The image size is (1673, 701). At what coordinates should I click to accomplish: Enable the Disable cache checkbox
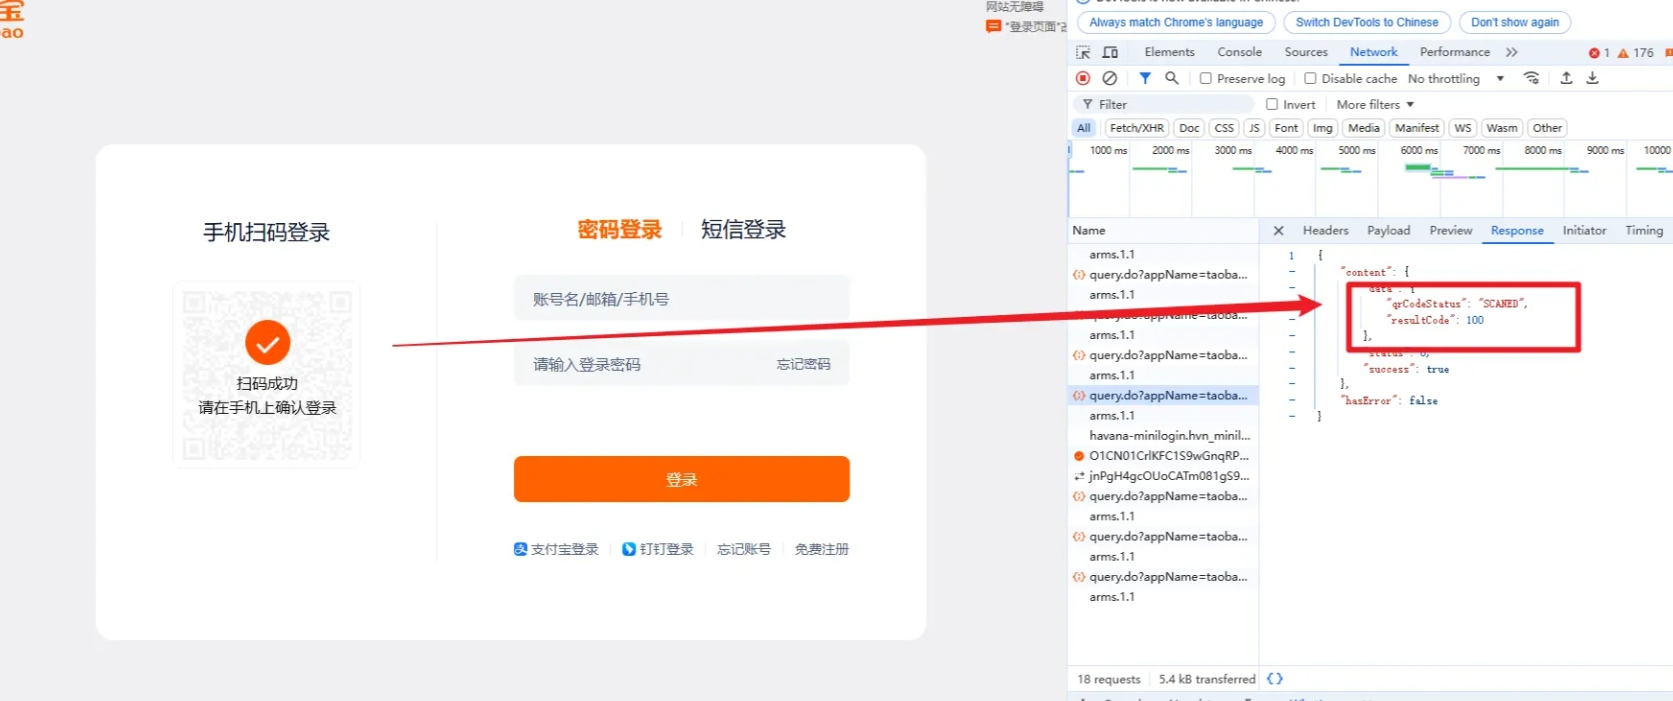(1310, 78)
